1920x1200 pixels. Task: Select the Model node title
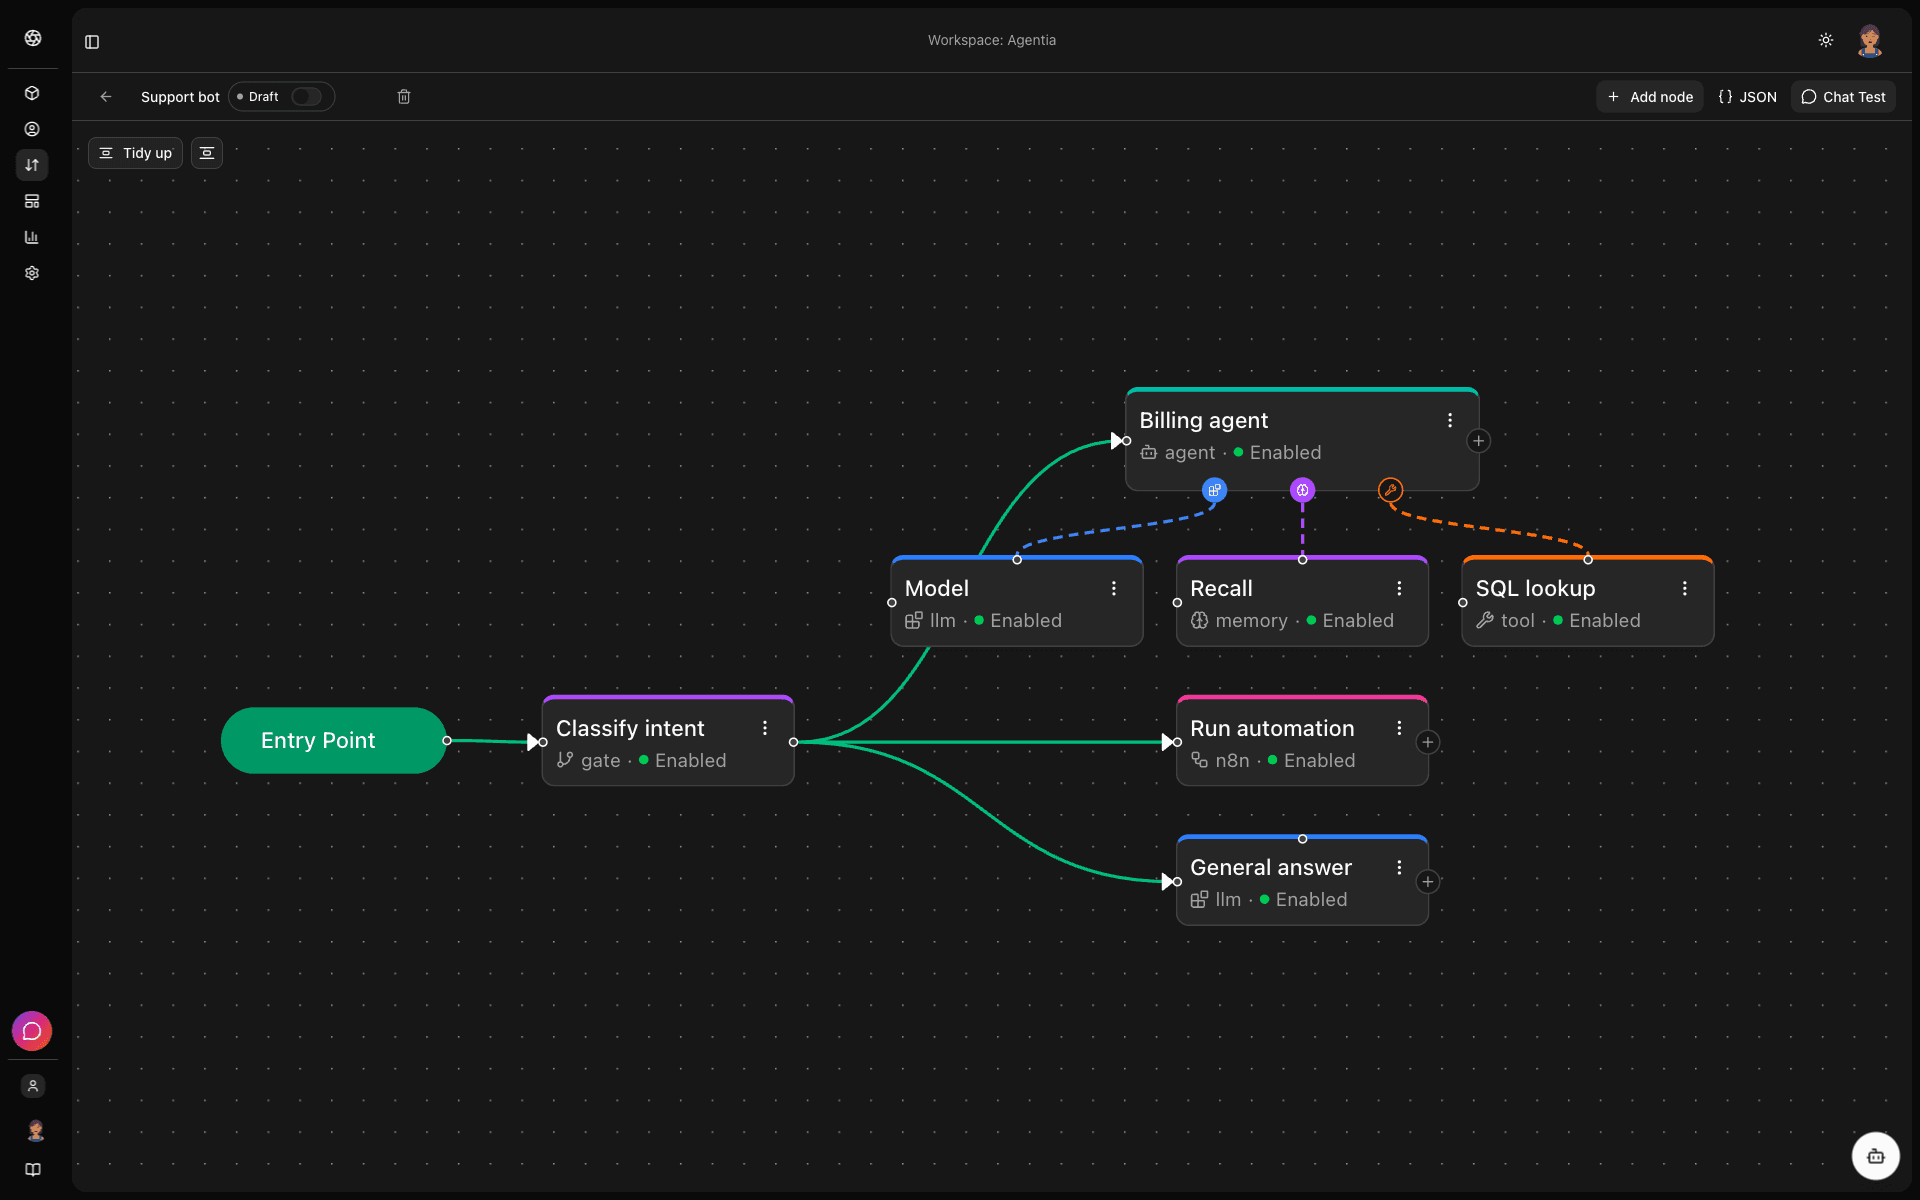(937, 589)
